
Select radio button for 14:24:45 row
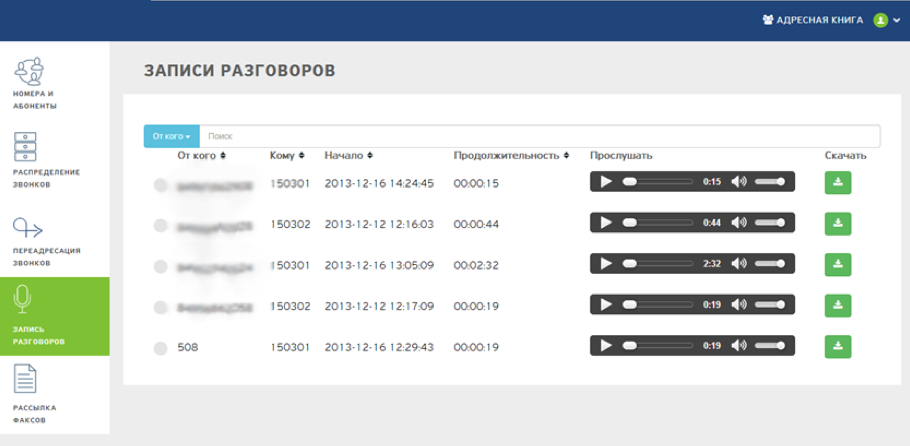pos(160,185)
